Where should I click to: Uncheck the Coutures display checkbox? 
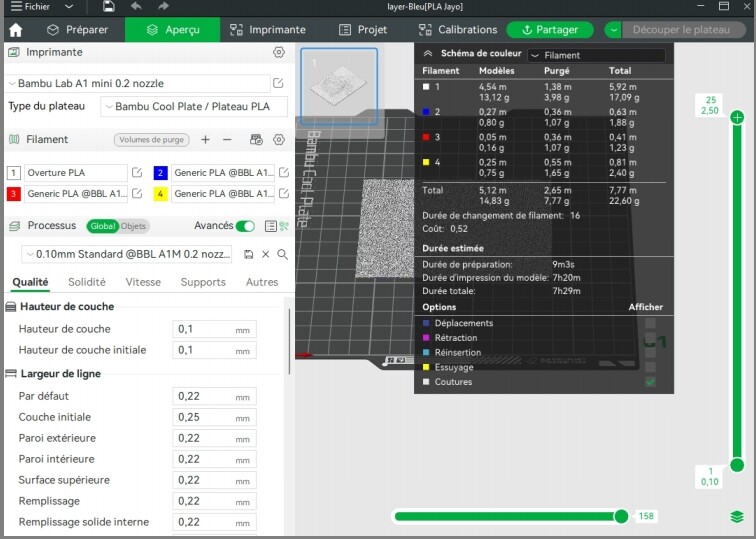click(651, 382)
